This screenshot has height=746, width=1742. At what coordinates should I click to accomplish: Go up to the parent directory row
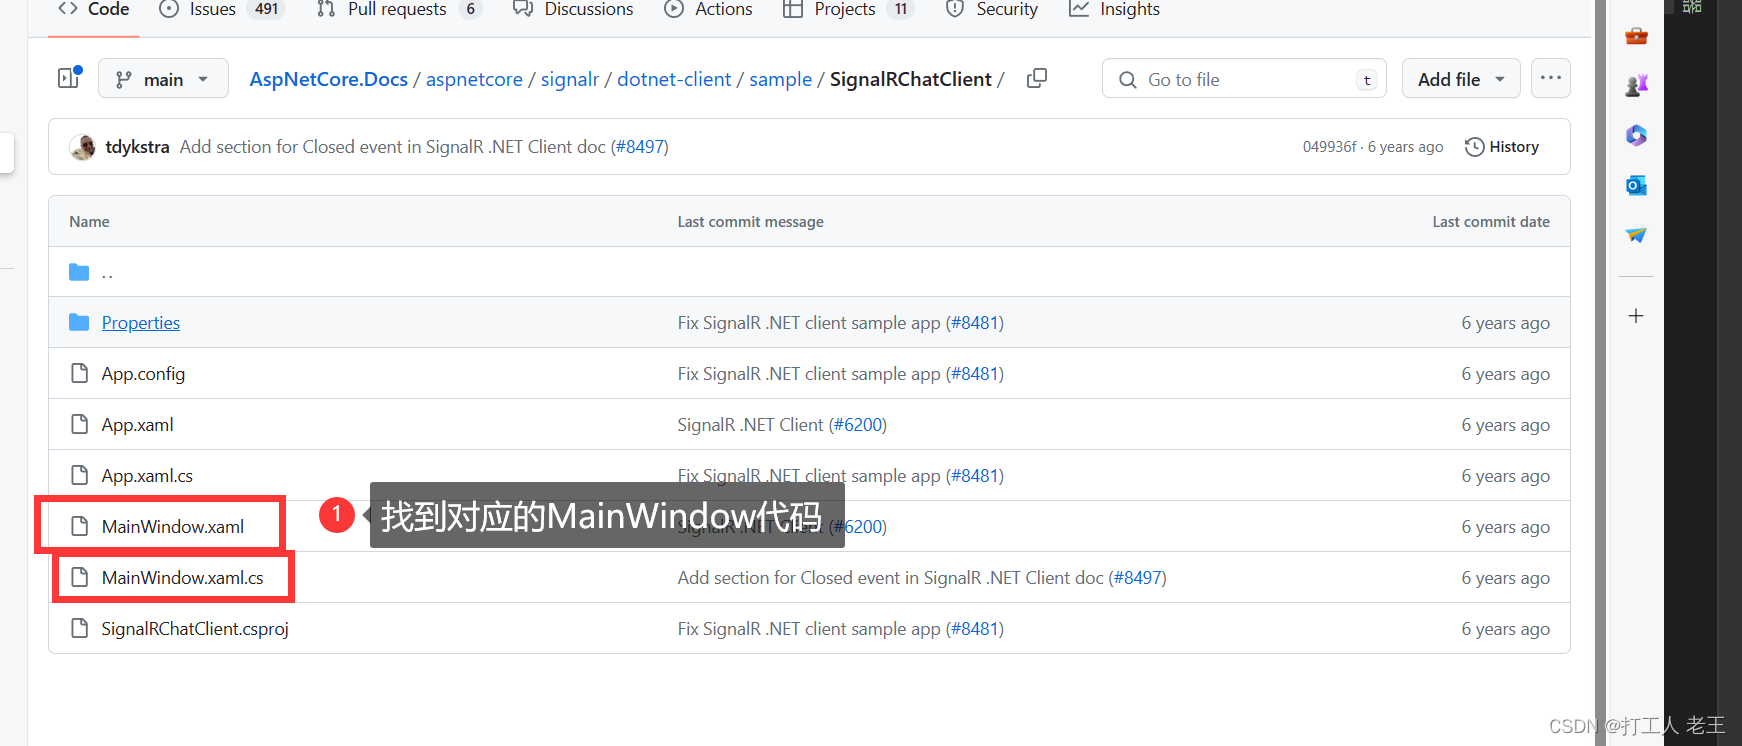(x=809, y=272)
